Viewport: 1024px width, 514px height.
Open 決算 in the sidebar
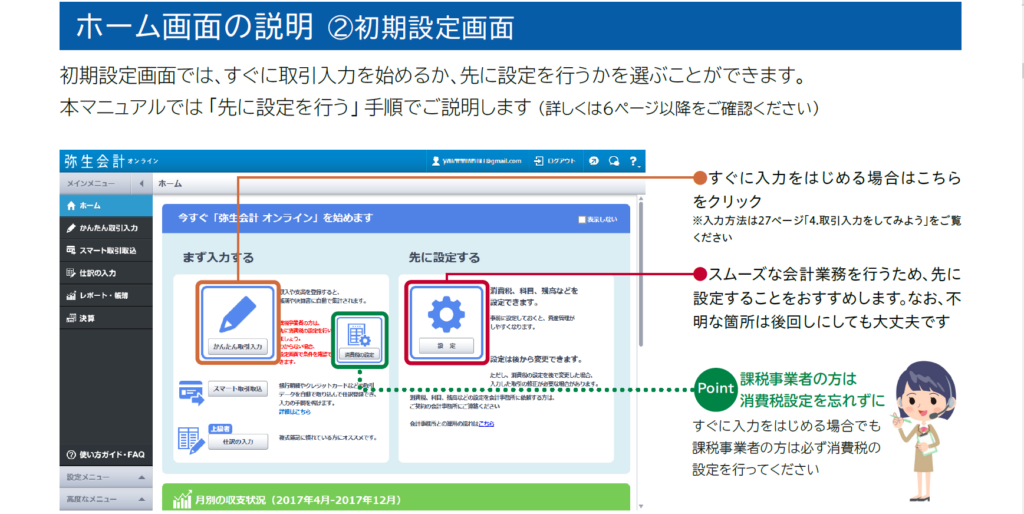[x=106, y=318]
